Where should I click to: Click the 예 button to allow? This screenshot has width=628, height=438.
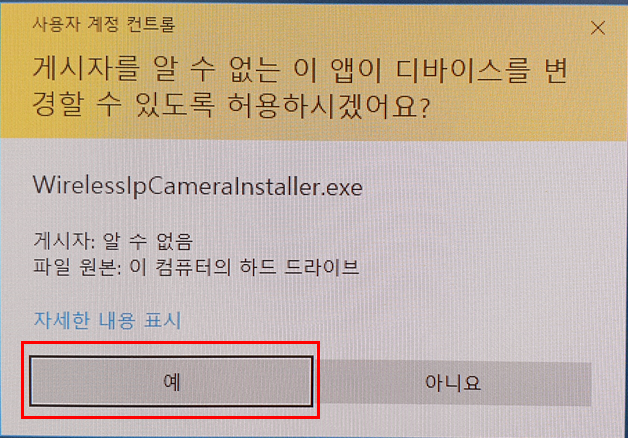pyautogui.click(x=171, y=382)
